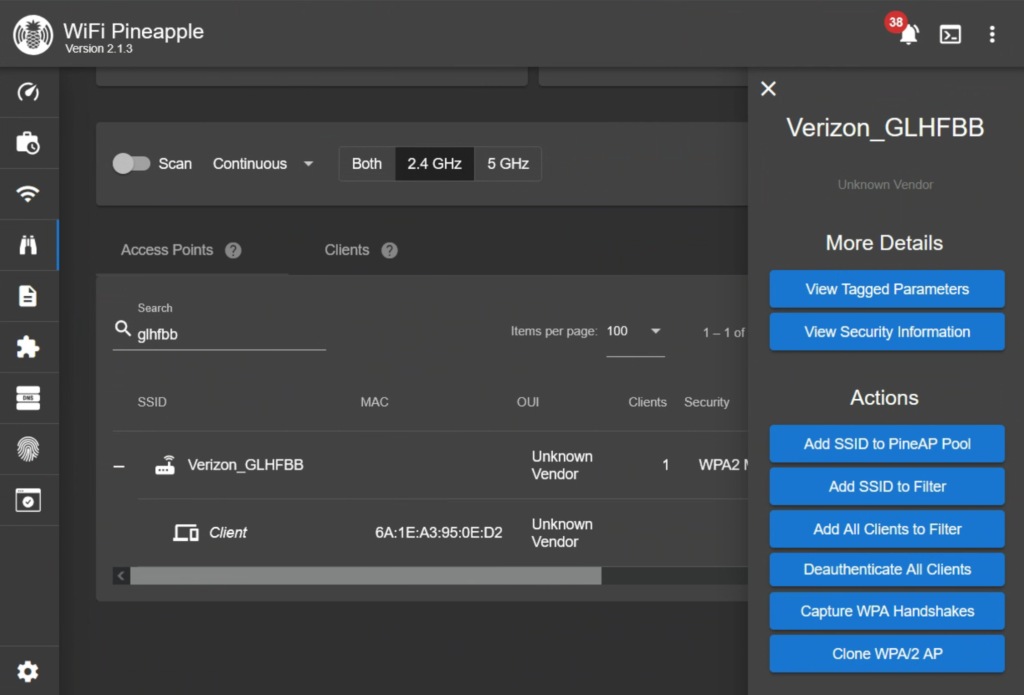Open the Cabinet checkmark window icon
Image resolution: width=1024 pixels, height=695 pixels.
(x=28, y=500)
